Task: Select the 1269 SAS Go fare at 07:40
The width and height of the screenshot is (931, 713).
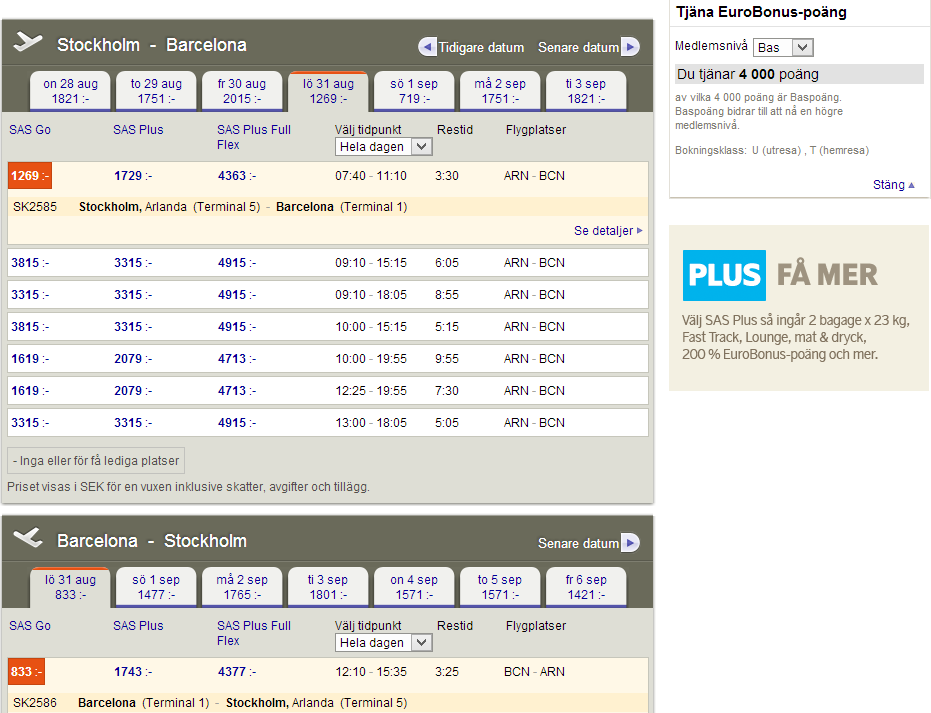Action: [29, 176]
